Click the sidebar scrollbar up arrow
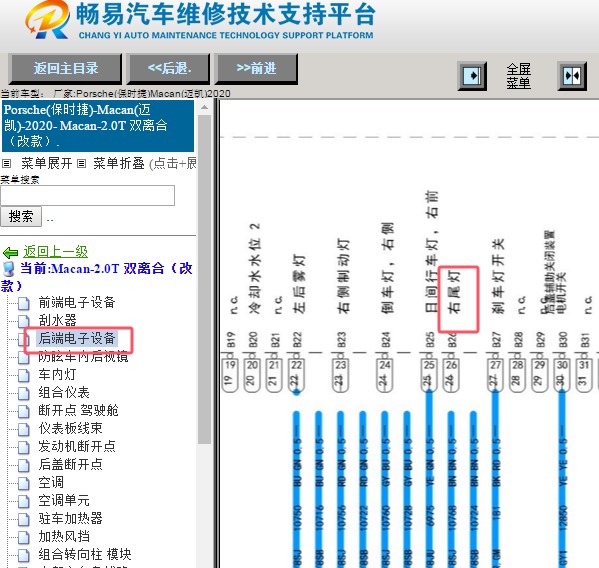This screenshot has height=568, width=599. click(x=204, y=107)
